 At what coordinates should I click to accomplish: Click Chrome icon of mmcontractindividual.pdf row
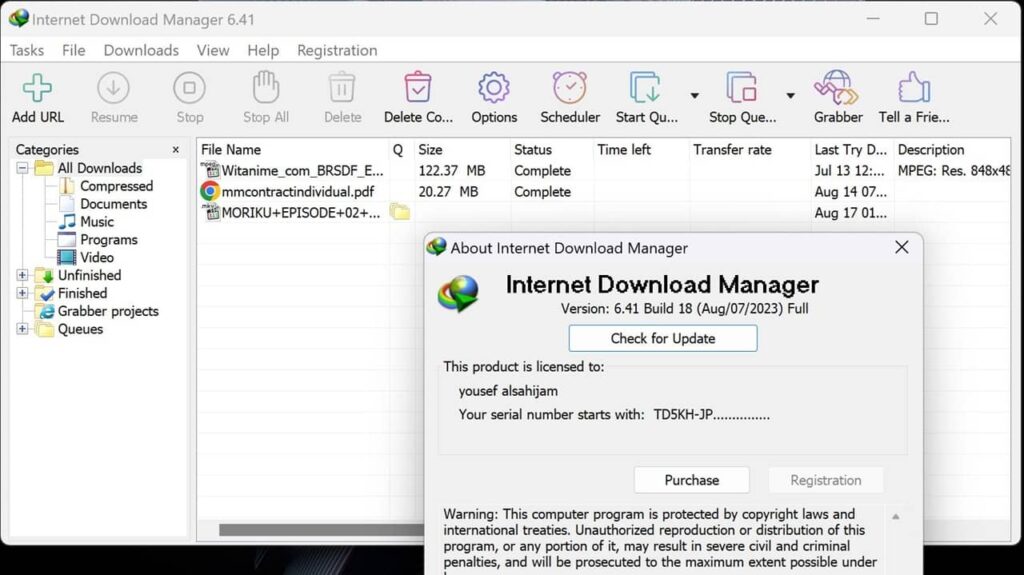[x=210, y=191]
